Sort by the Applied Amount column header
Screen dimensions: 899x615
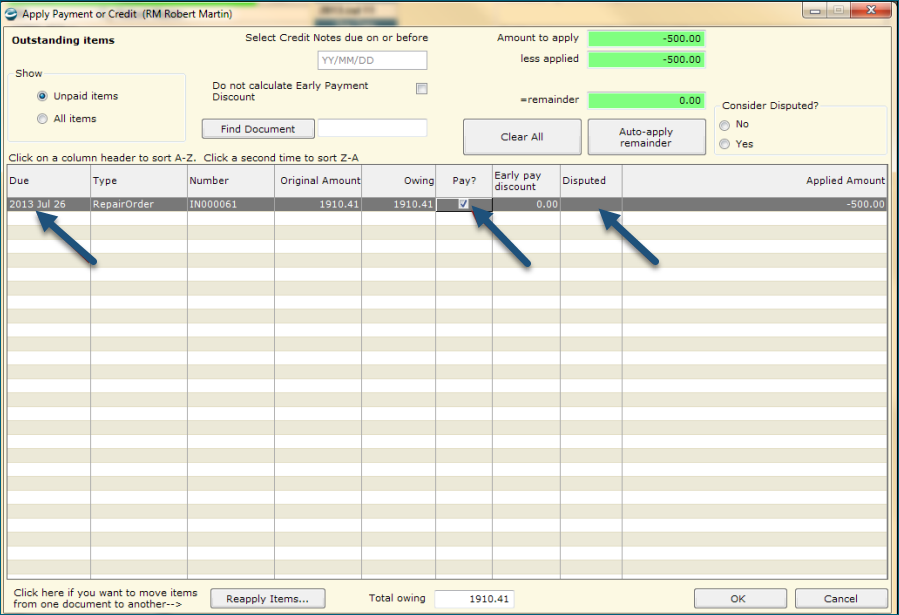(755, 181)
